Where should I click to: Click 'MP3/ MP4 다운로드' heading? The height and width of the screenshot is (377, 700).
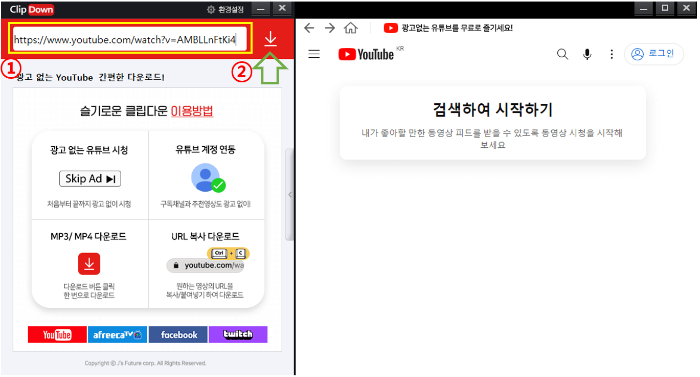pos(88,237)
